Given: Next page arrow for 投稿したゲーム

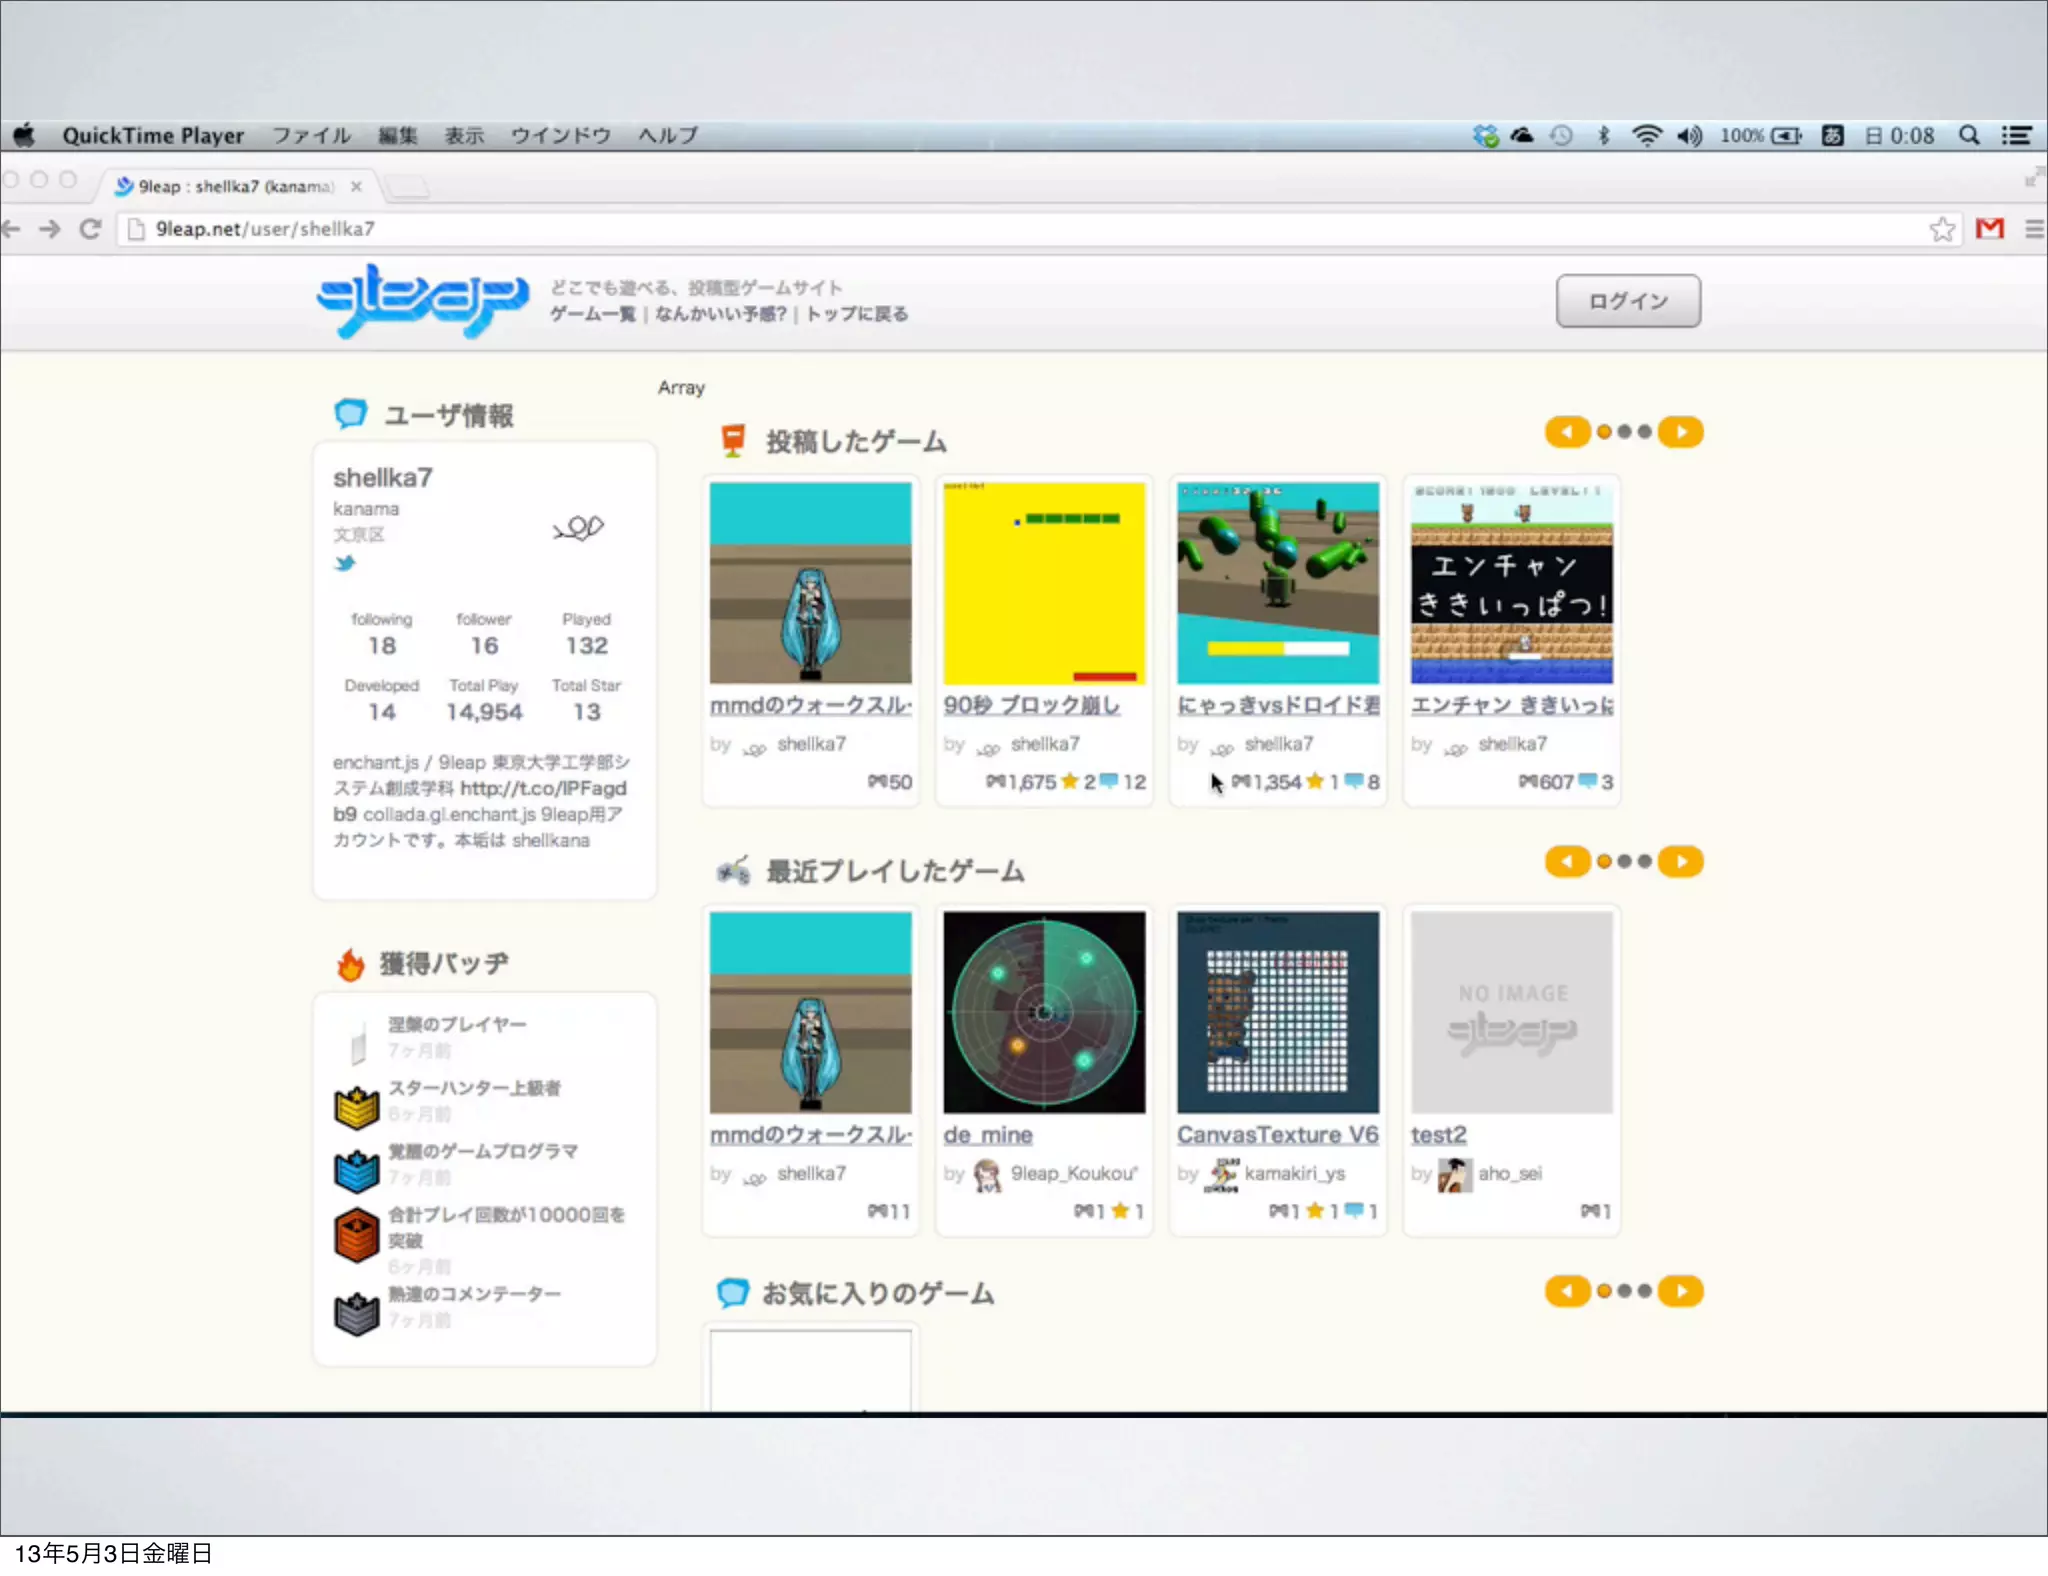Looking at the screenshot, I should [1681, 432].
